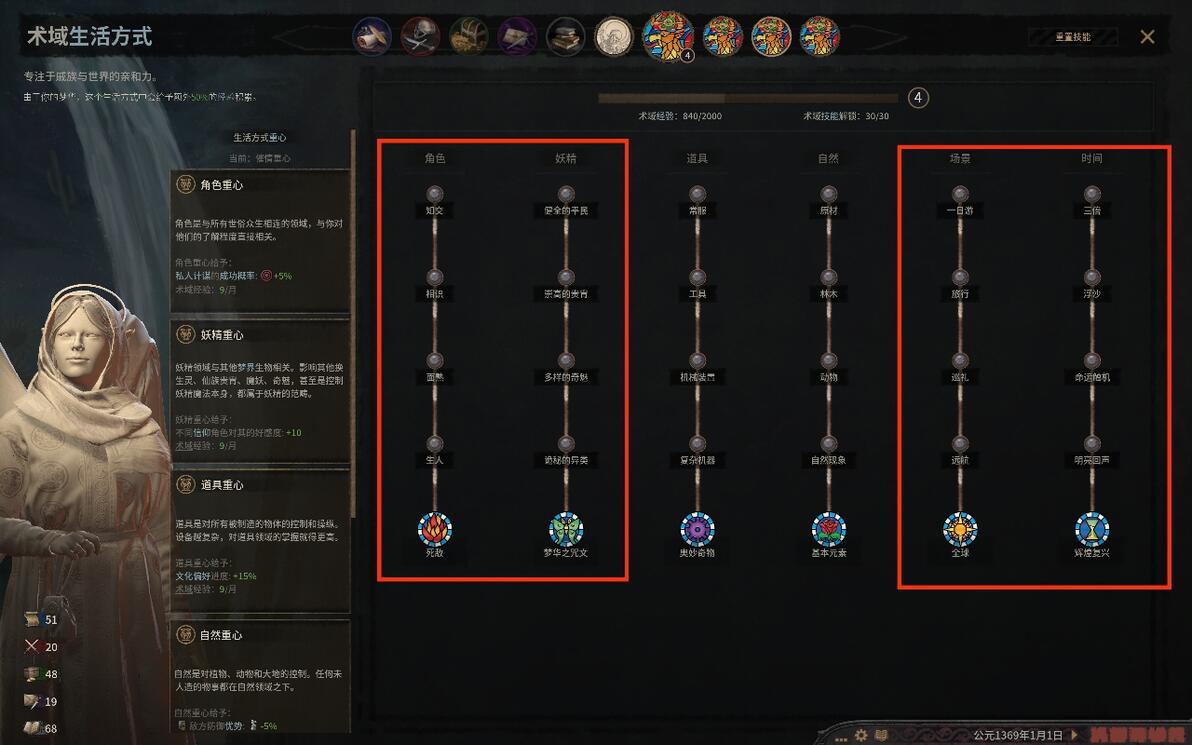
Task: Select the purple flower 奥妙奇物 perk icon
Action: (x=697, y=529)
